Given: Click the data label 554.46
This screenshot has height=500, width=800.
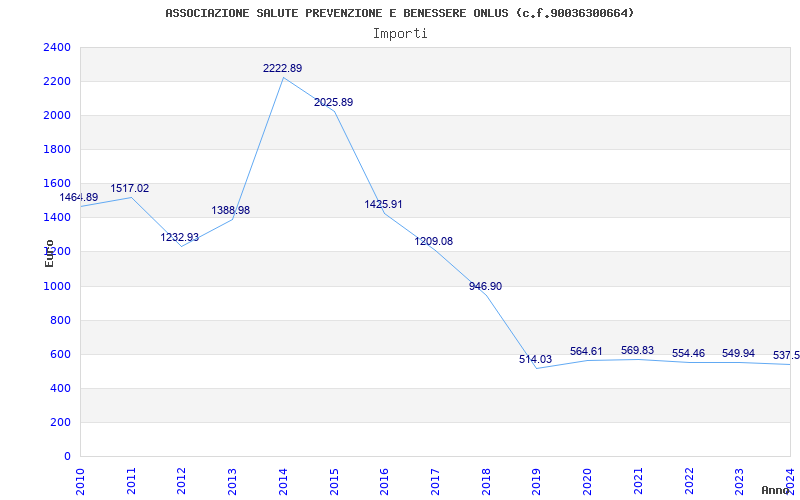Looking at the screenshot, I should (688, 354).
